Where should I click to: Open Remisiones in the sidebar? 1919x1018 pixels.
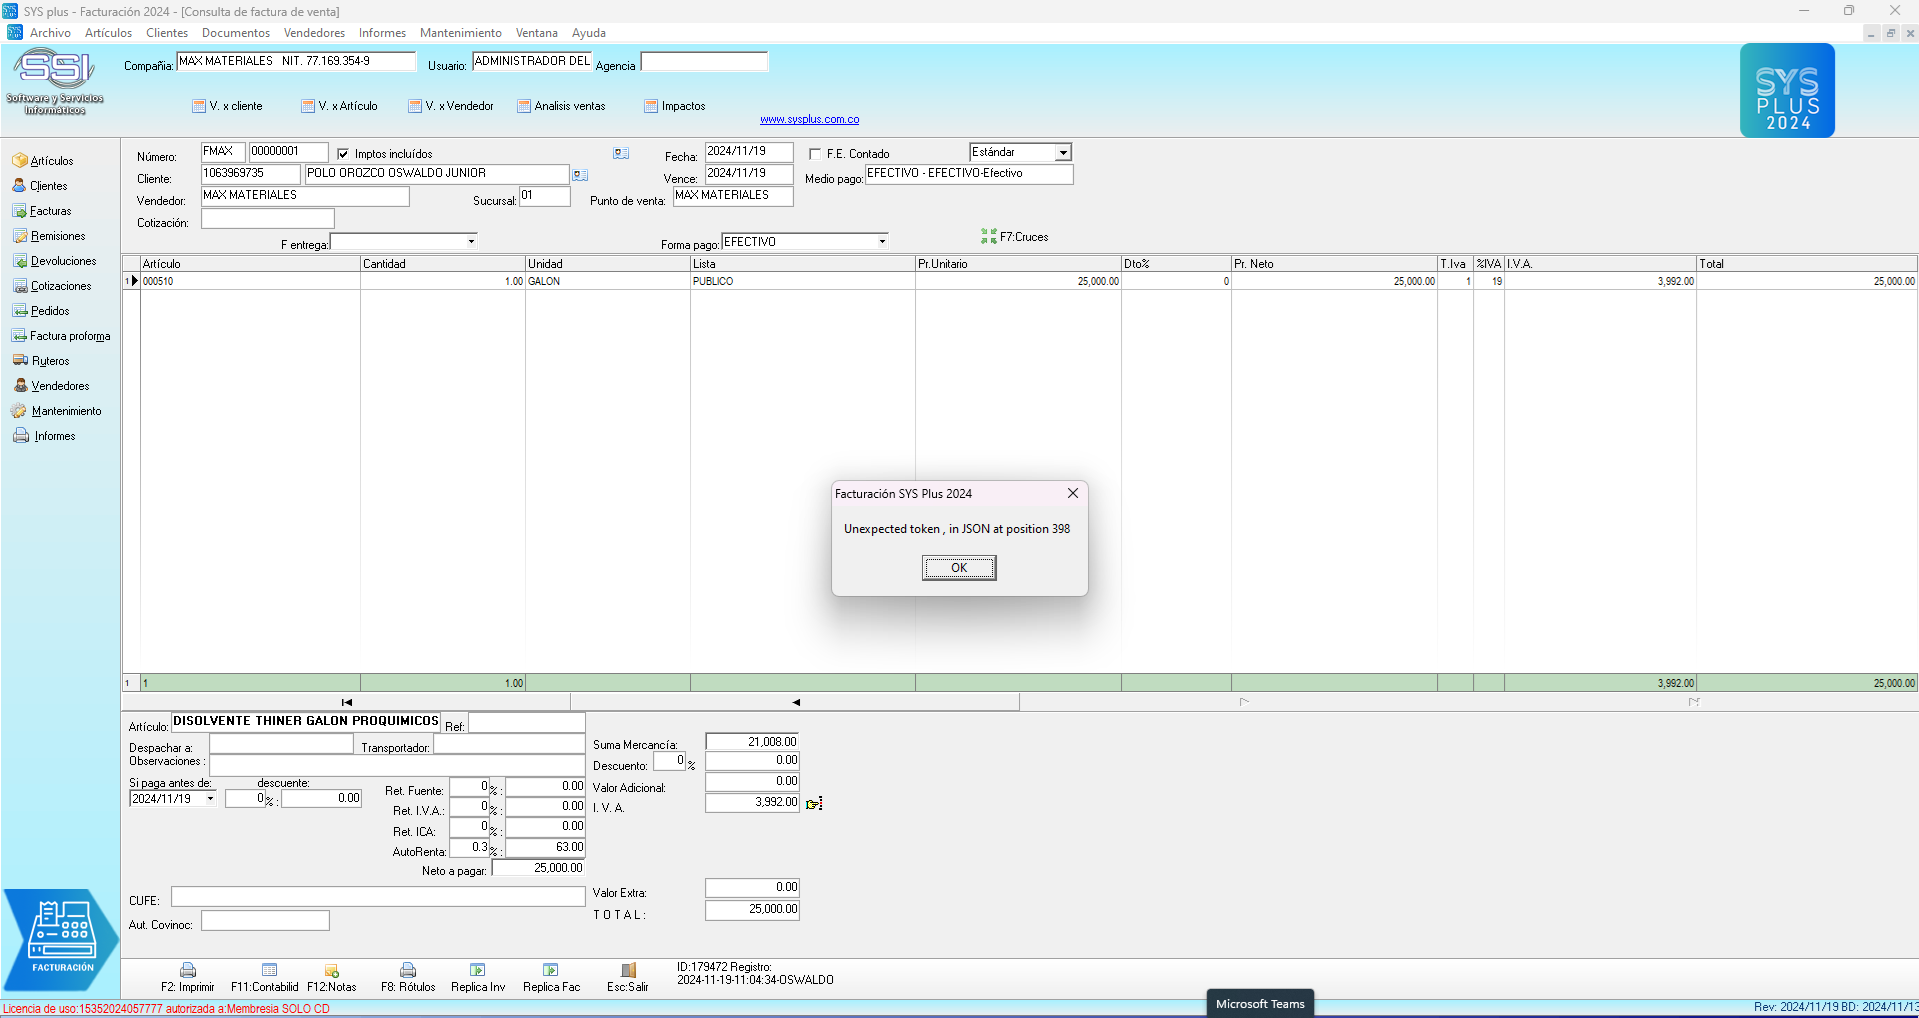point(49,236)
